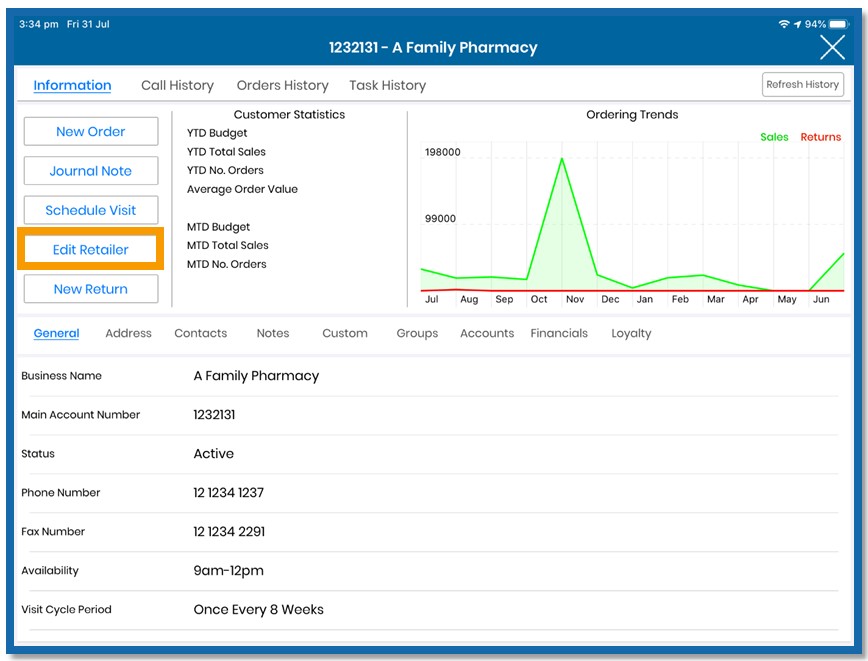Select the YTD No. Orders label
The width and height of the screenshot is (868, 661).
[x=225, y=170]
